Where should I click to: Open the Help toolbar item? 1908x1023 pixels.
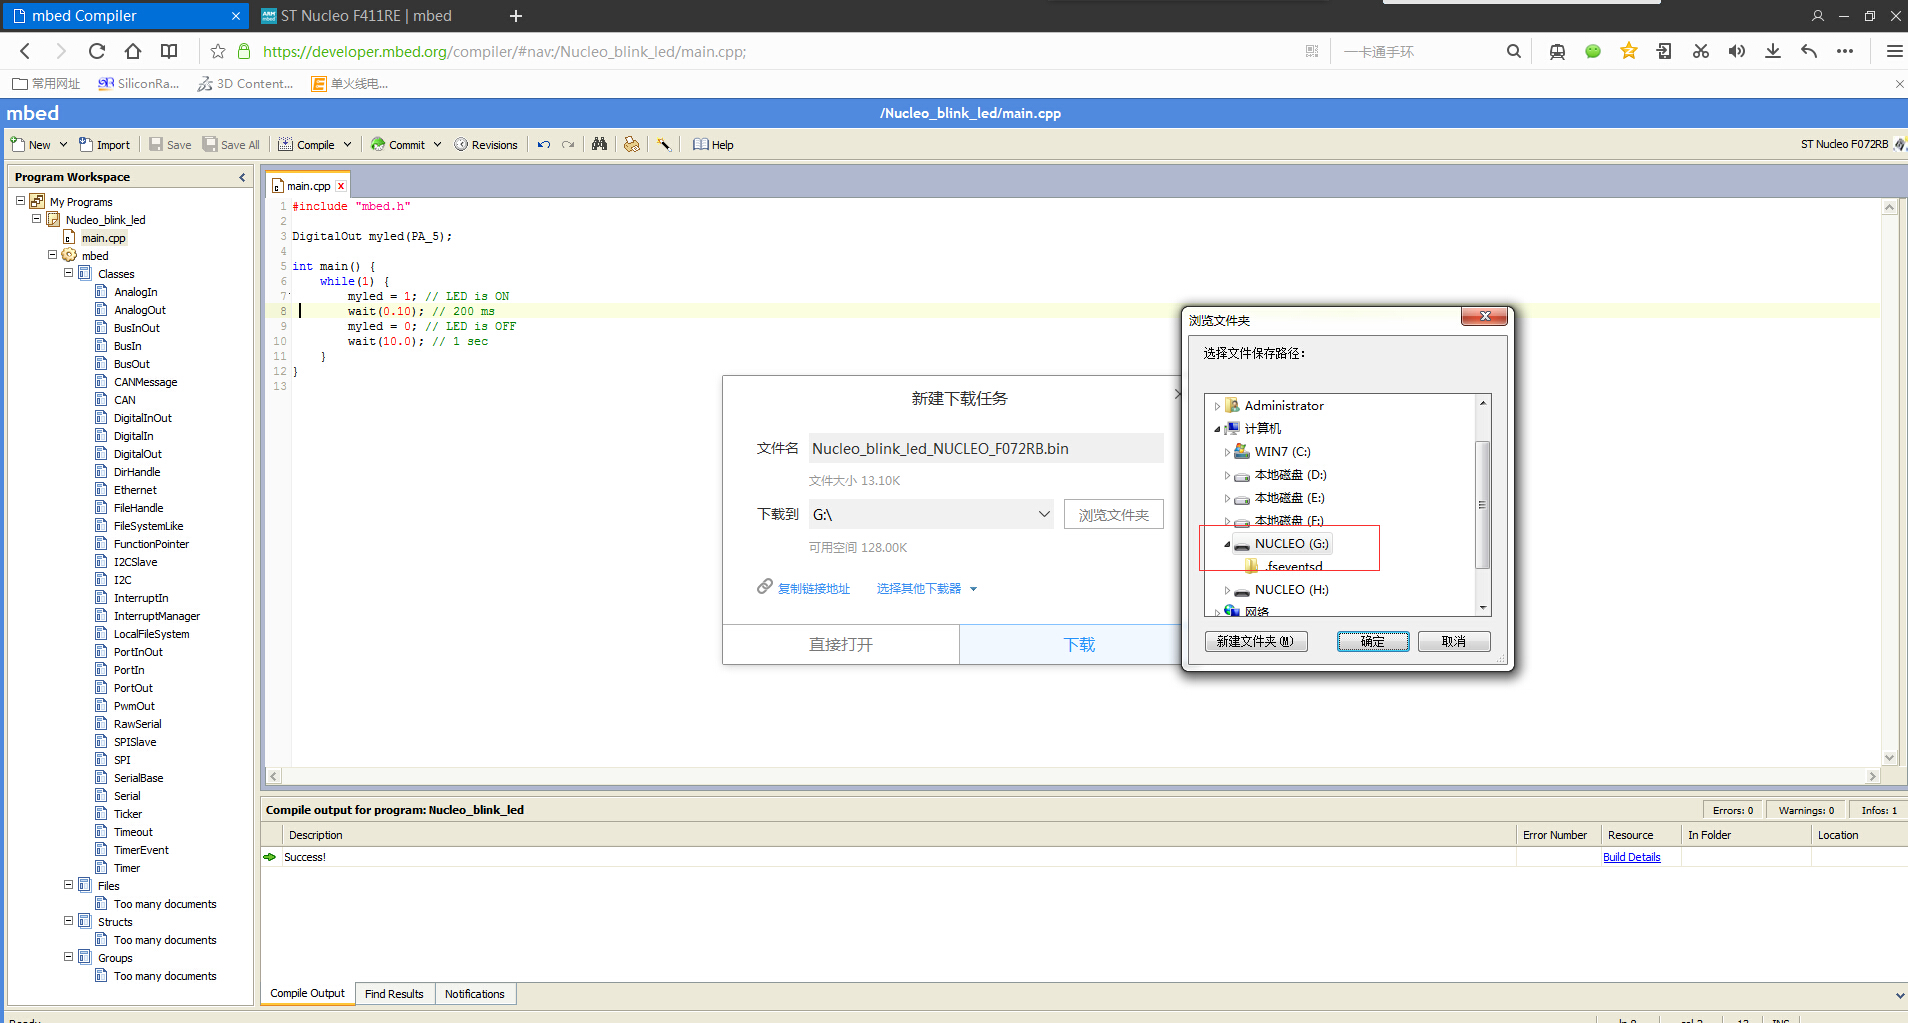713,145
